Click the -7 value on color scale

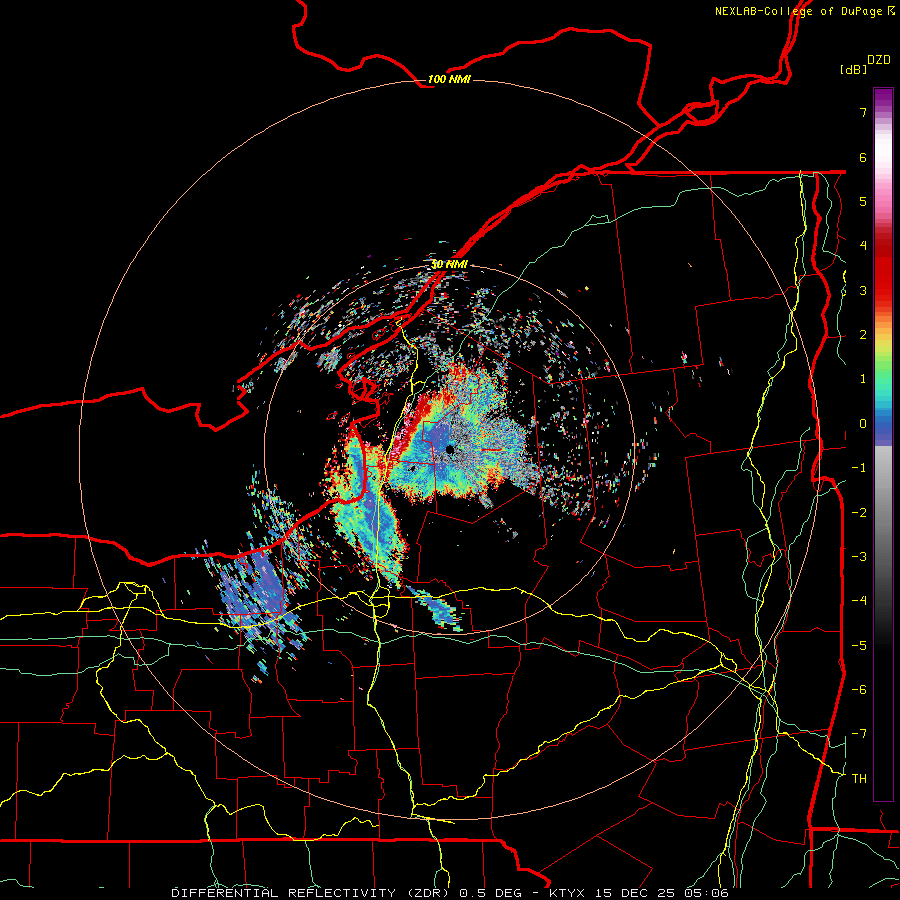(859, 734)
